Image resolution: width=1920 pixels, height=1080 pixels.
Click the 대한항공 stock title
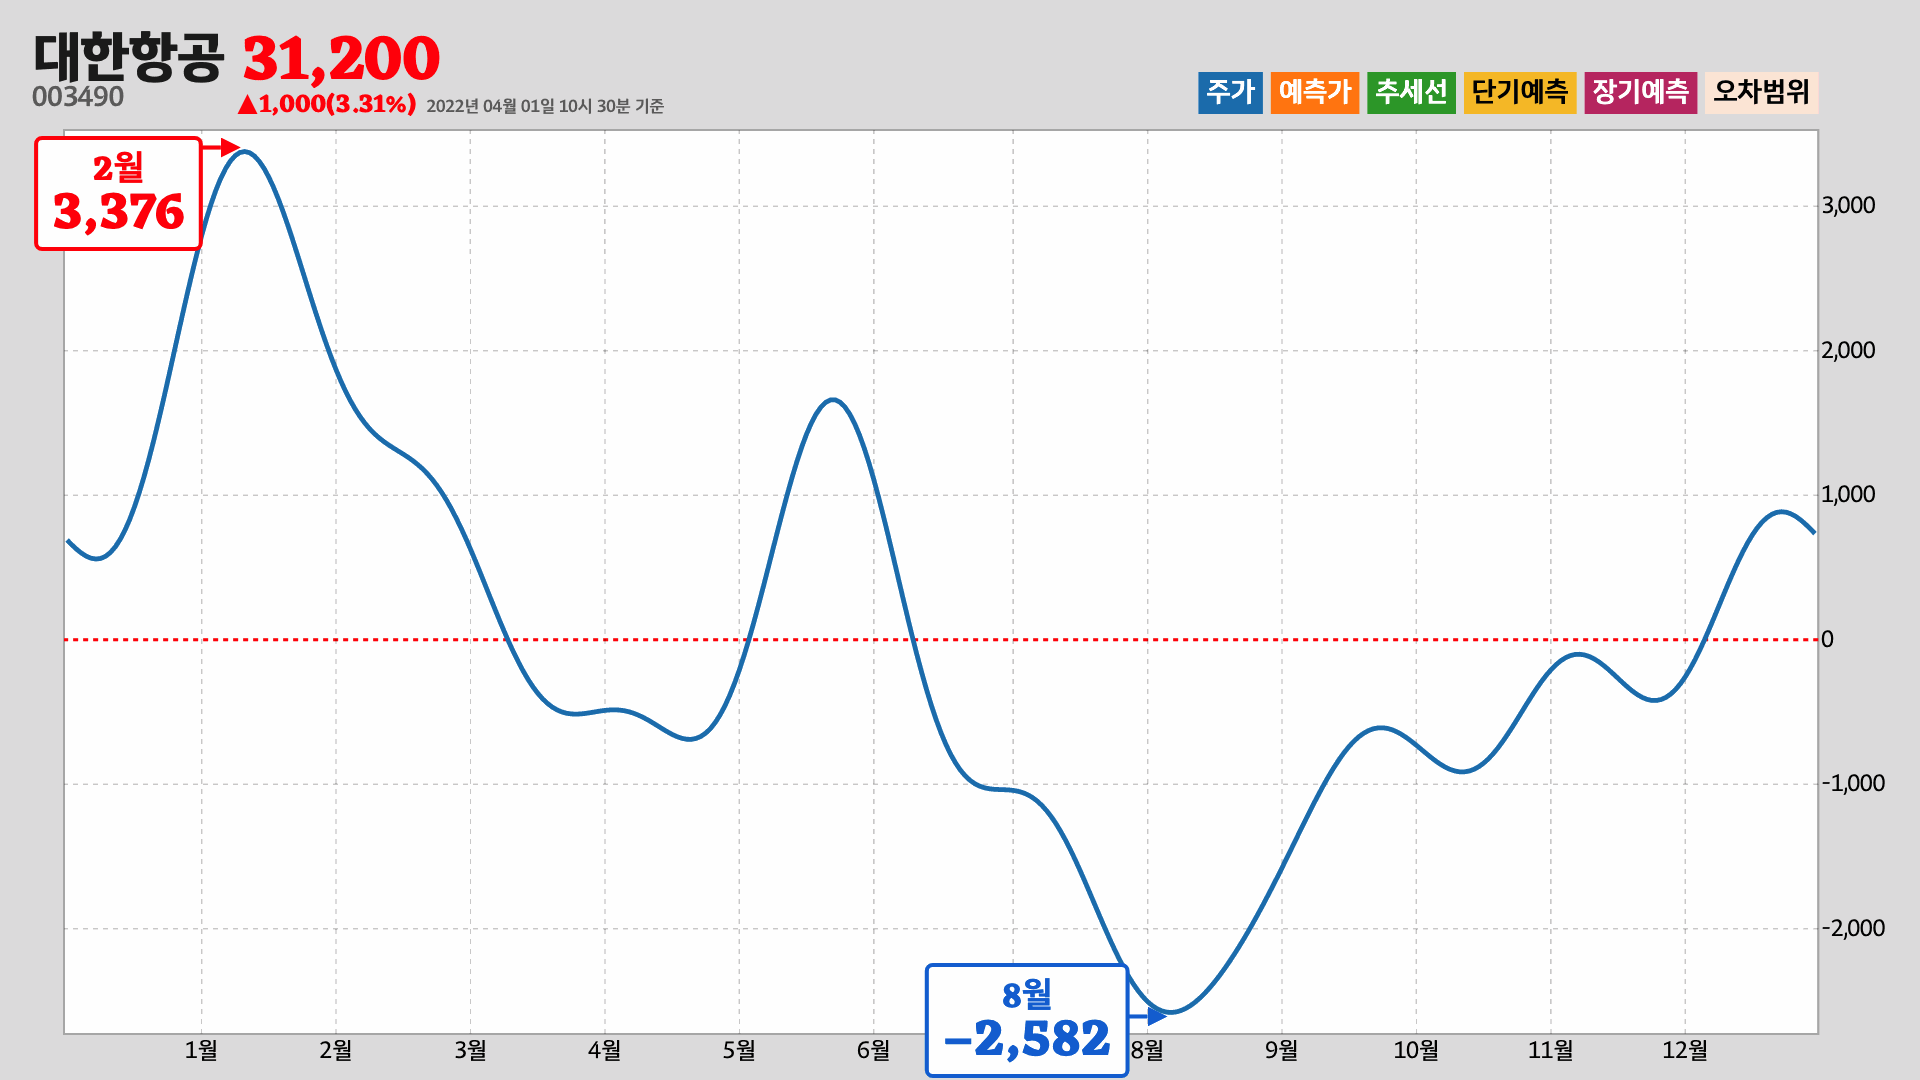[x=129, y=57]
